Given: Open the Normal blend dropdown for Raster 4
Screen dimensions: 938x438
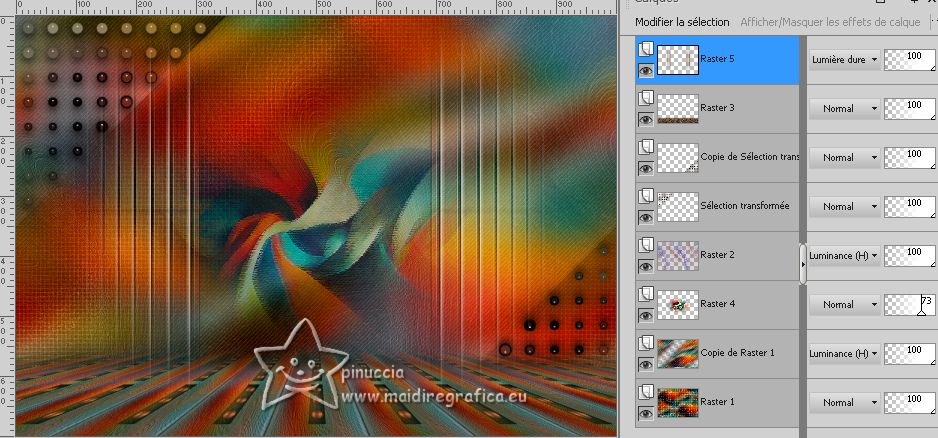Looking at the screenshot, I should [845, 305].
